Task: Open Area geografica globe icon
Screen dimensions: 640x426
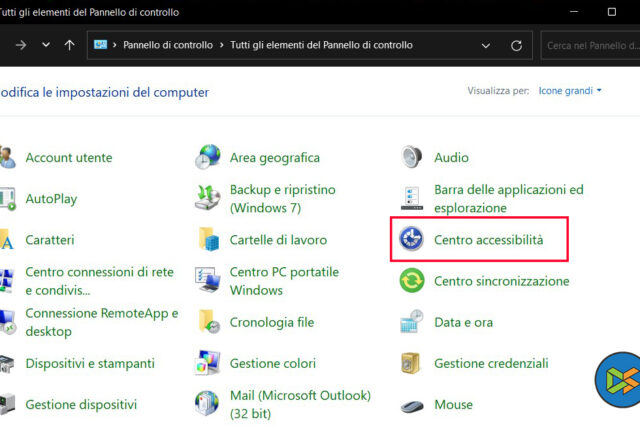Action: (207, 157)
